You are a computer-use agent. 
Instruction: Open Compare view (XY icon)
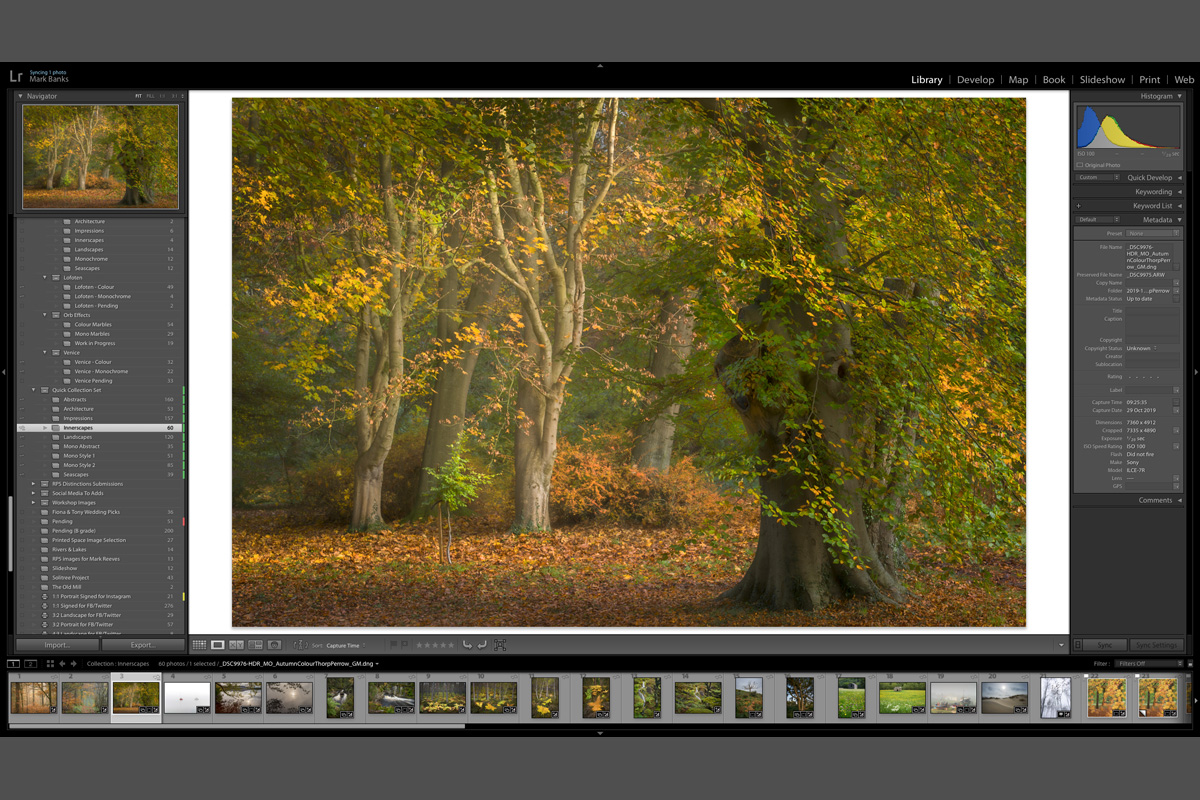pyautogui.click(x=236, y=646)
